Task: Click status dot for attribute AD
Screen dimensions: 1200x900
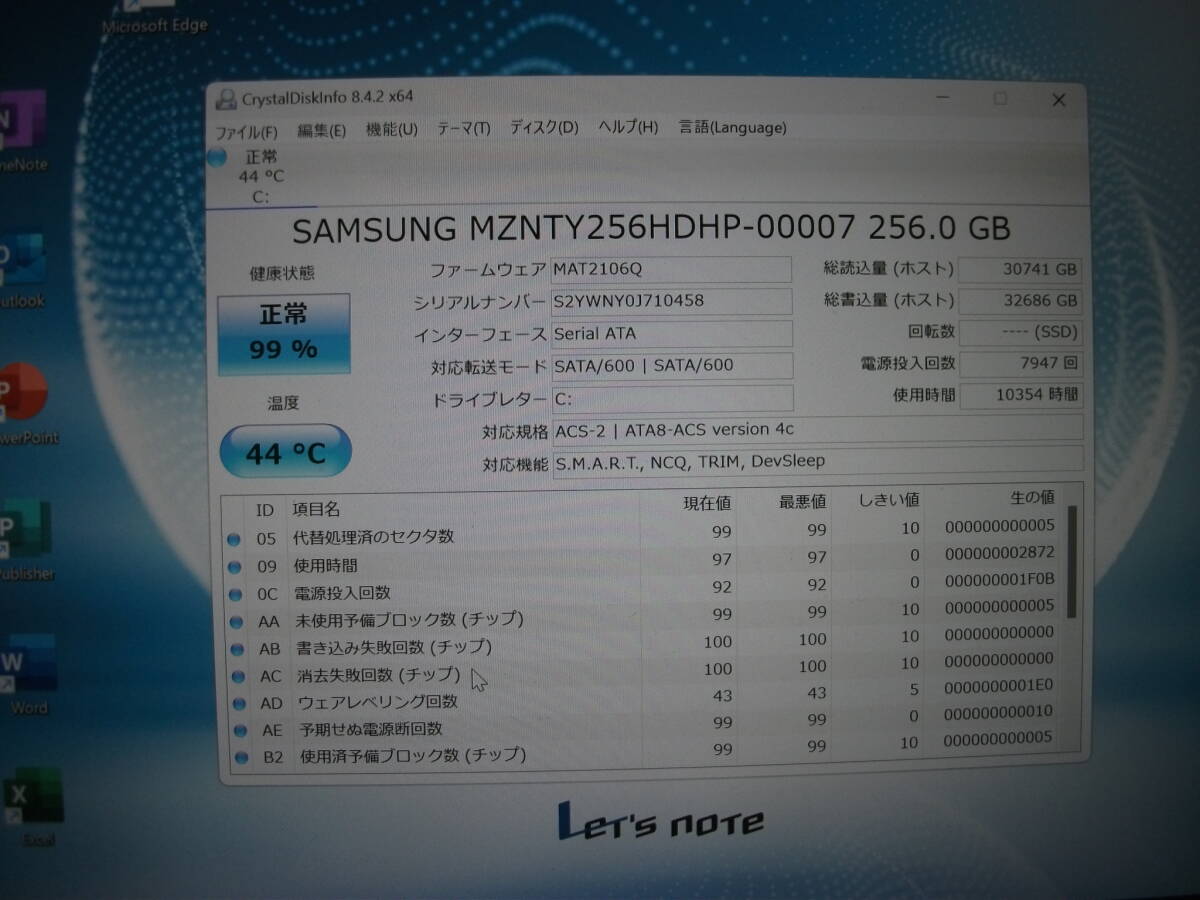Action: (x=240, y=704)
